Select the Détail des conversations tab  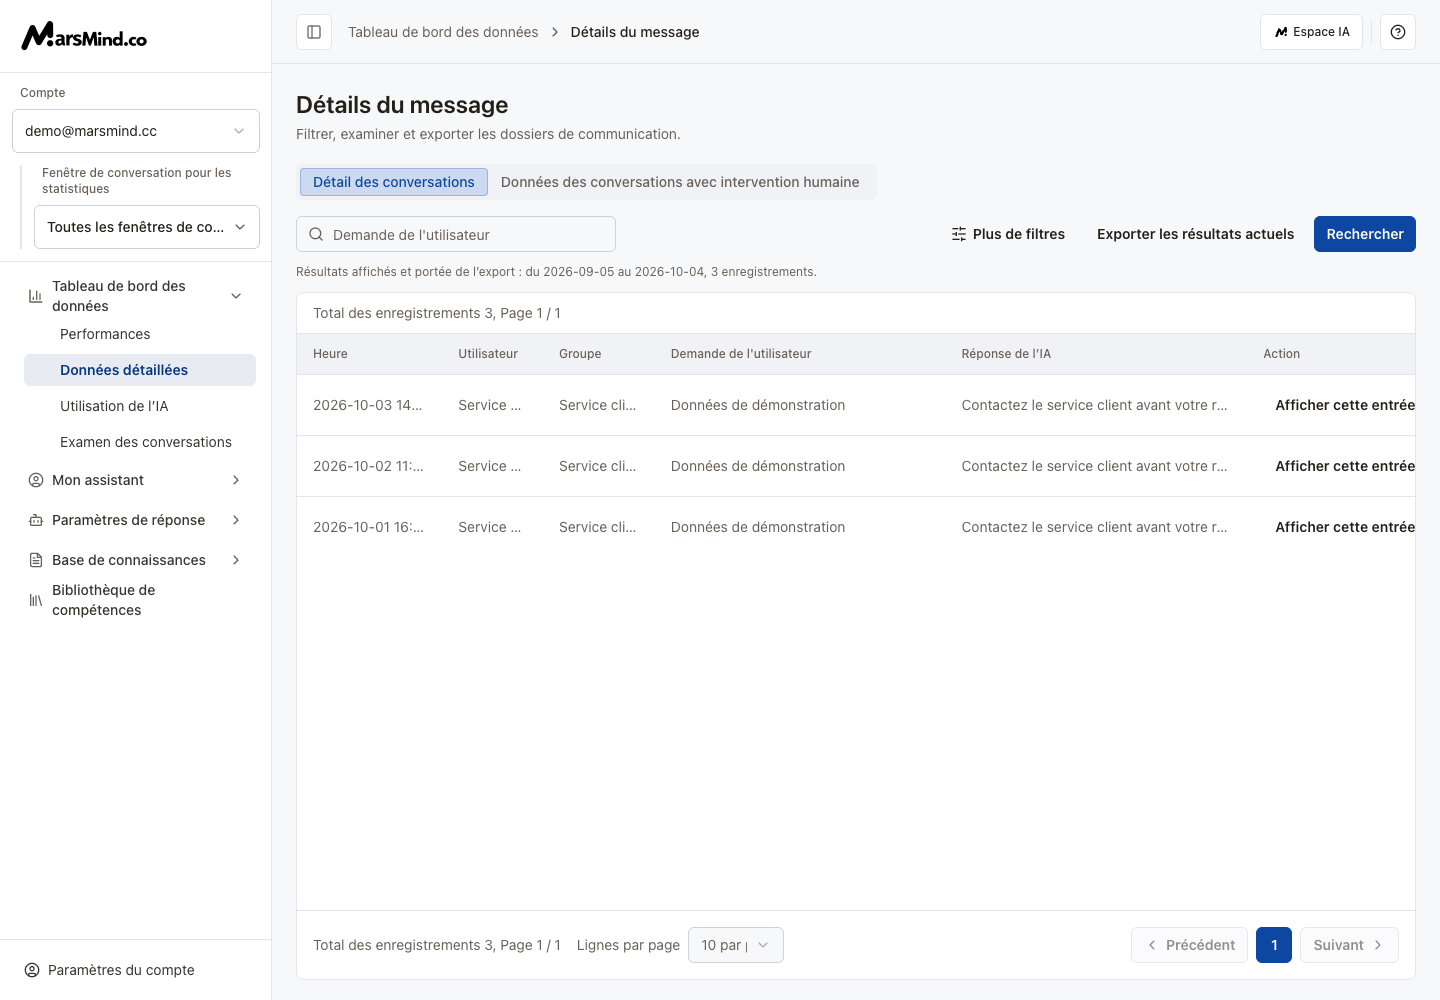point(394,182)
